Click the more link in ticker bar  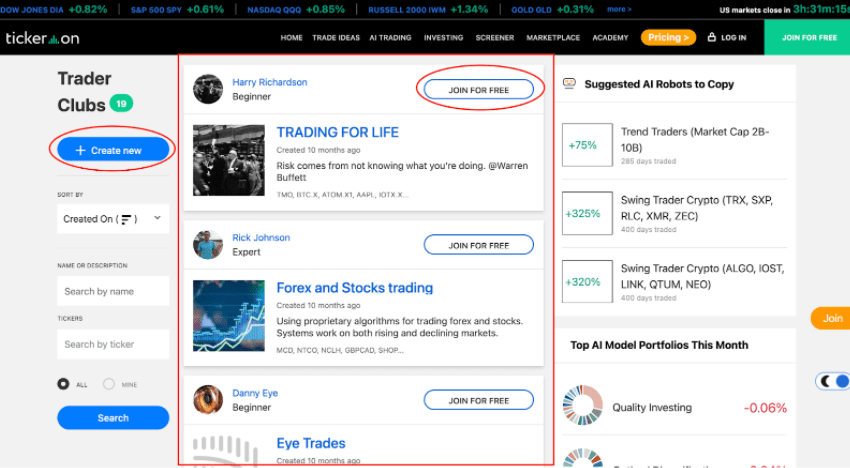click(x=619, y=9)
